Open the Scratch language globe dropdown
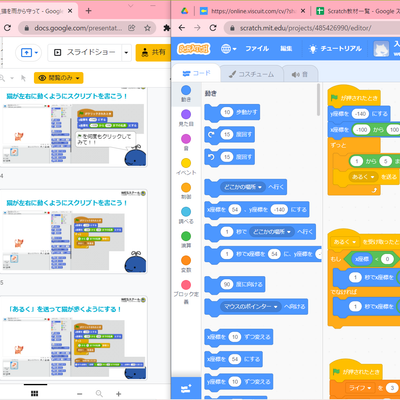 (x=228, y=49)
